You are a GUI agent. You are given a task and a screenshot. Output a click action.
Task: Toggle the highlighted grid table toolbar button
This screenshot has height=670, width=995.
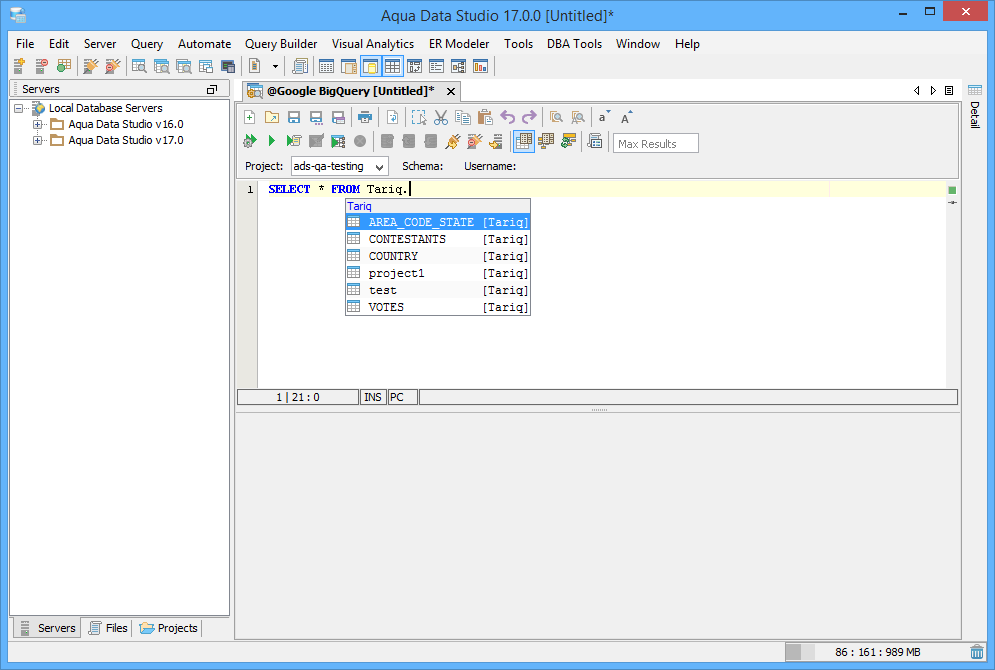click(x=392, y=66)
